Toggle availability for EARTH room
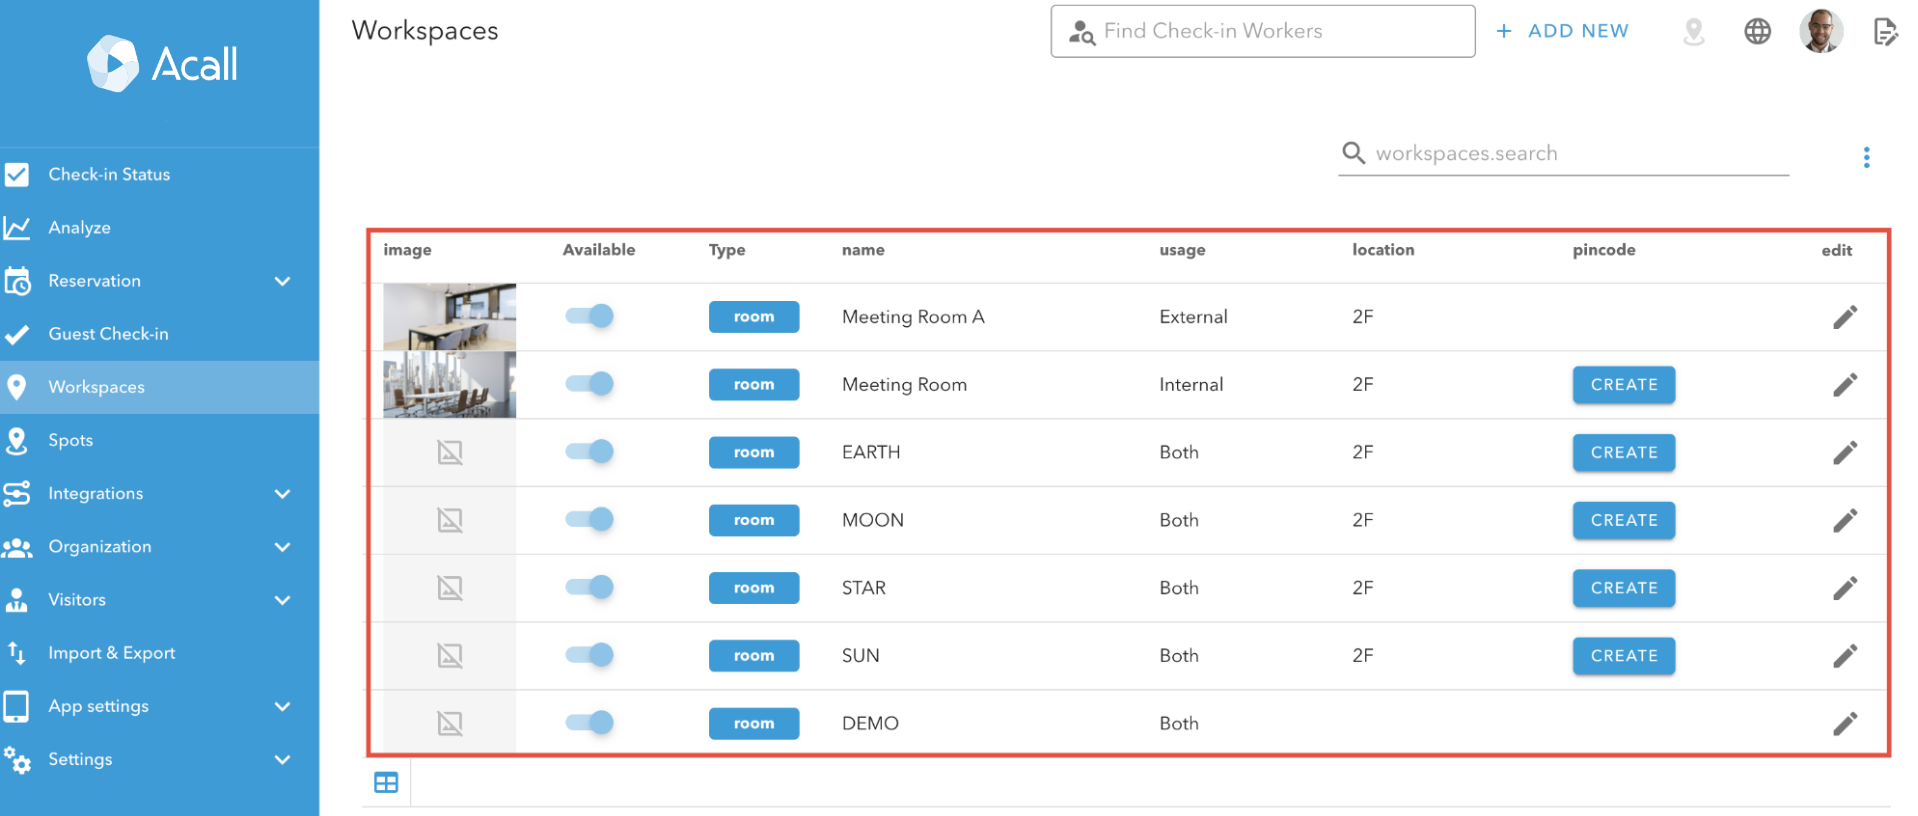 click(589, 452)
